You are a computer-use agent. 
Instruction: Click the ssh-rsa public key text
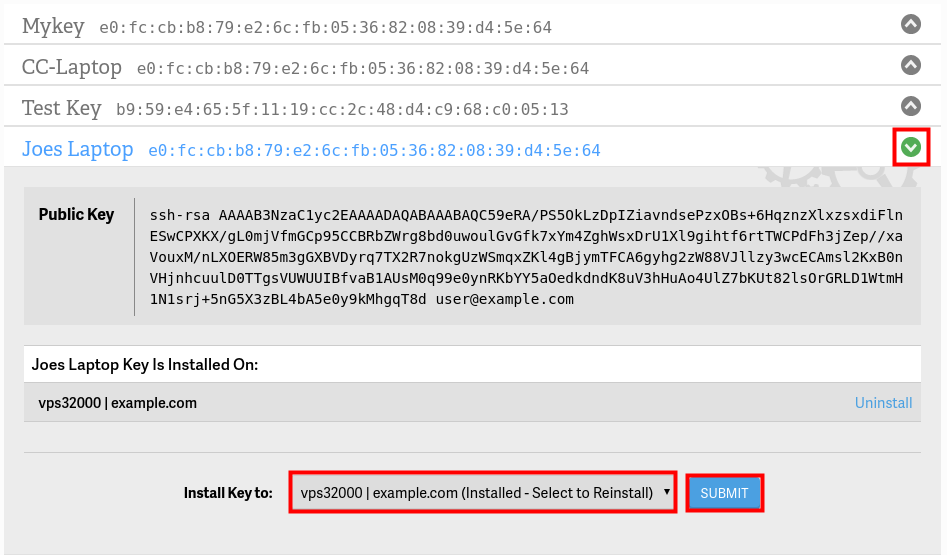[x=526, y=257]
